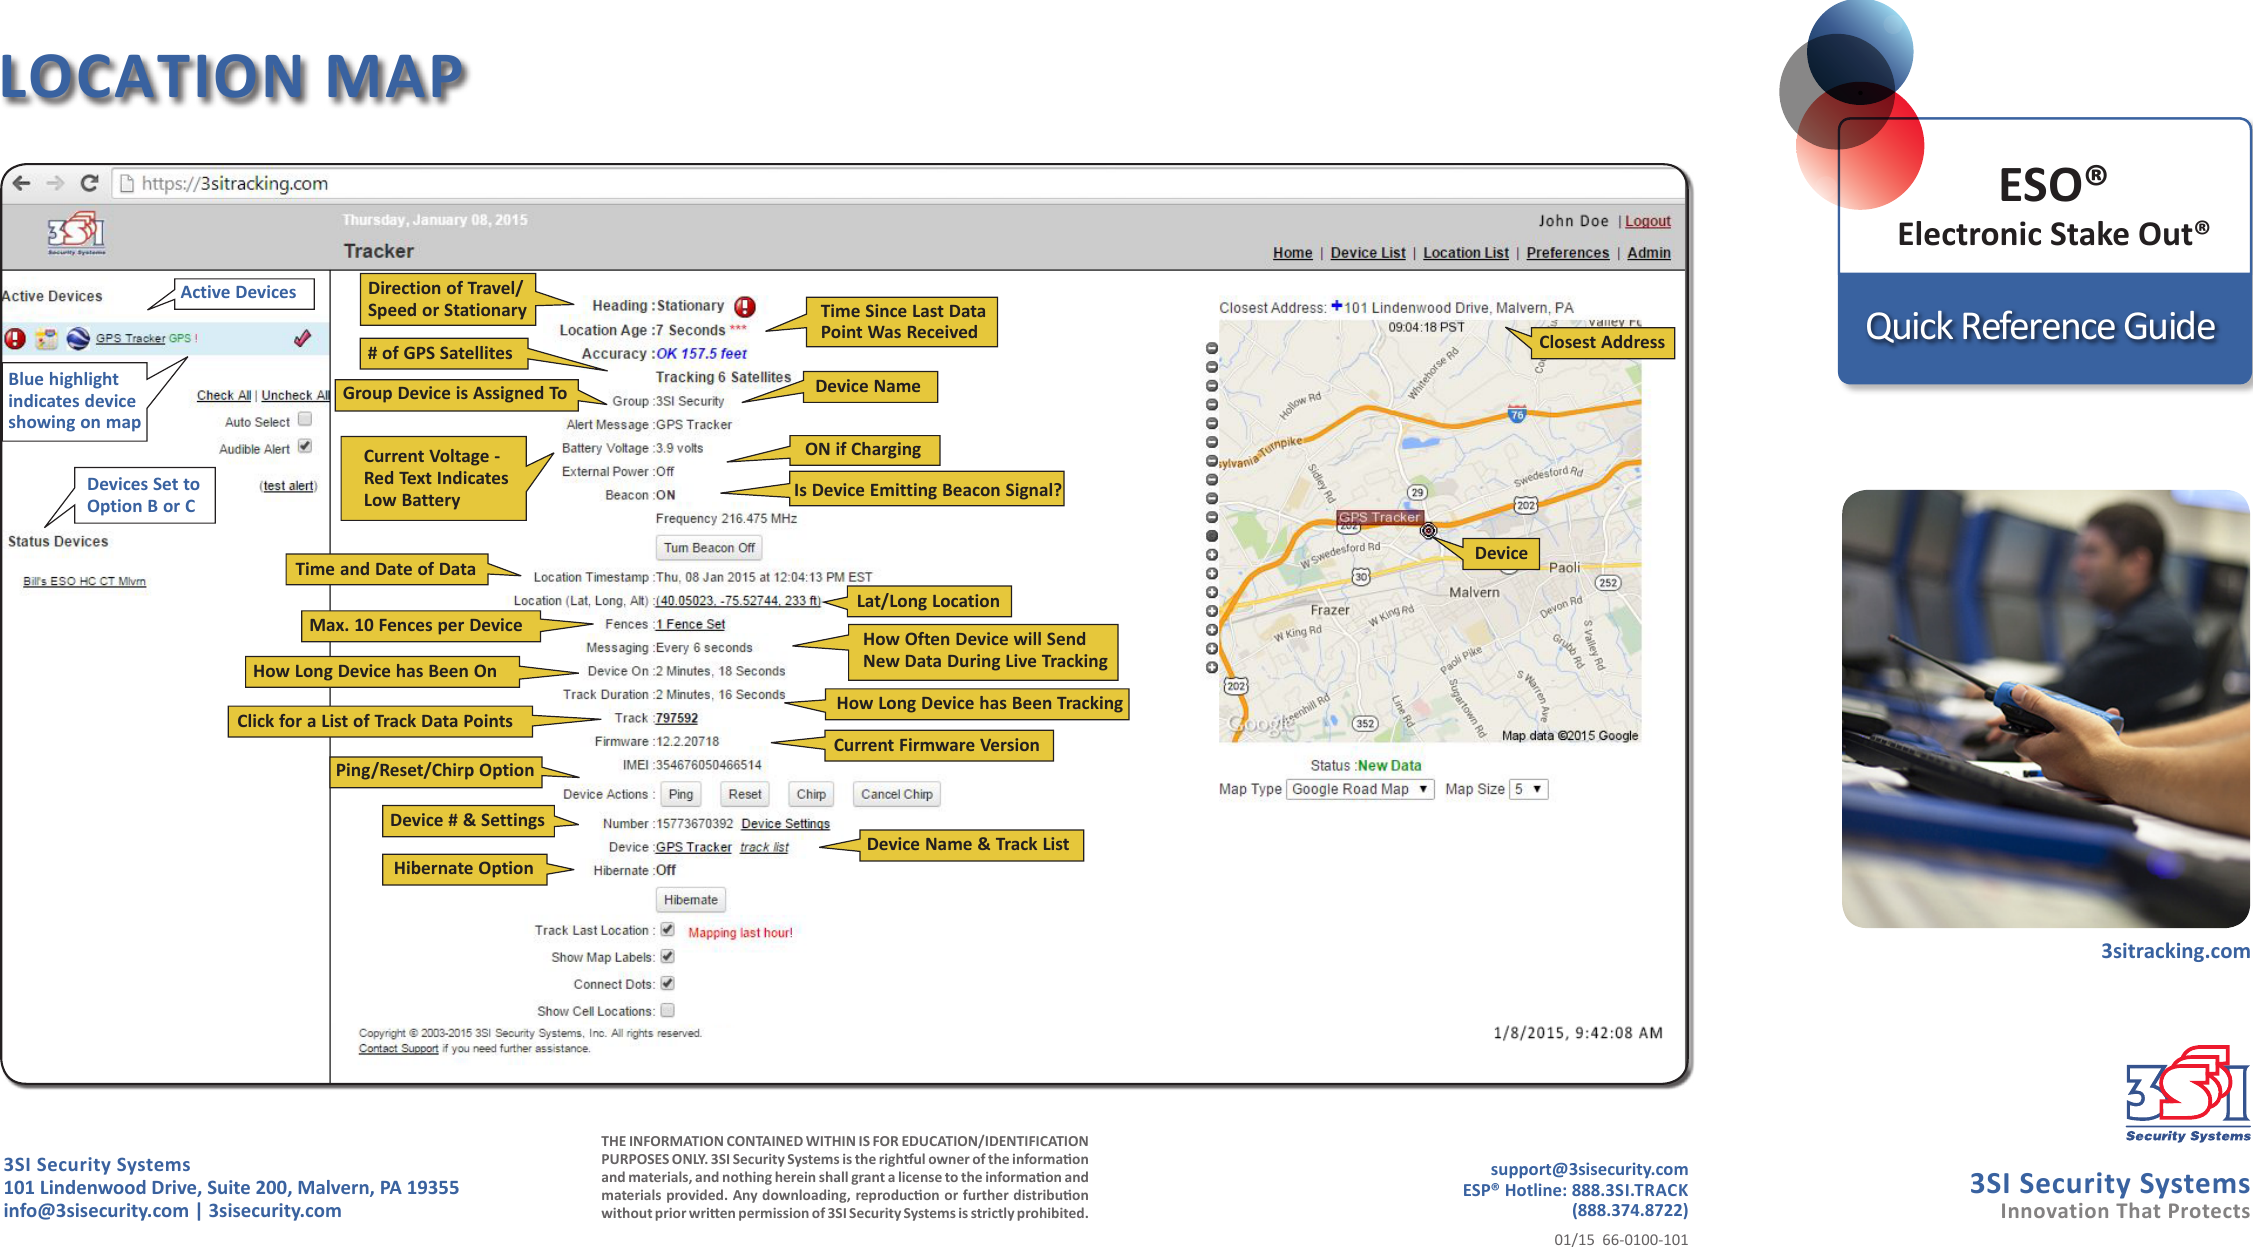Image resolution: width=2253 pixels, height=1247 pixels.
Task: Open the track list link
Action: 764,847
